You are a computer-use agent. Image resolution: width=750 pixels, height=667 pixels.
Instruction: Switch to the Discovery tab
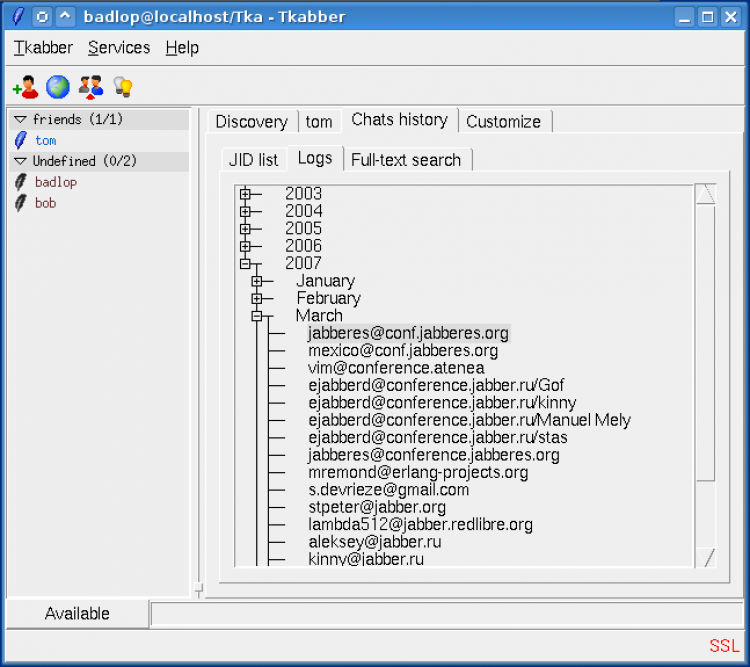click(x=252, y=122)
